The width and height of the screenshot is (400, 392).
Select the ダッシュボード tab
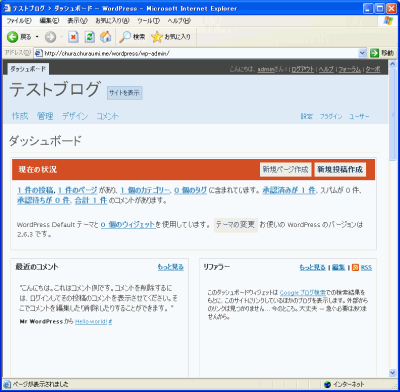[x=28, y=69]
